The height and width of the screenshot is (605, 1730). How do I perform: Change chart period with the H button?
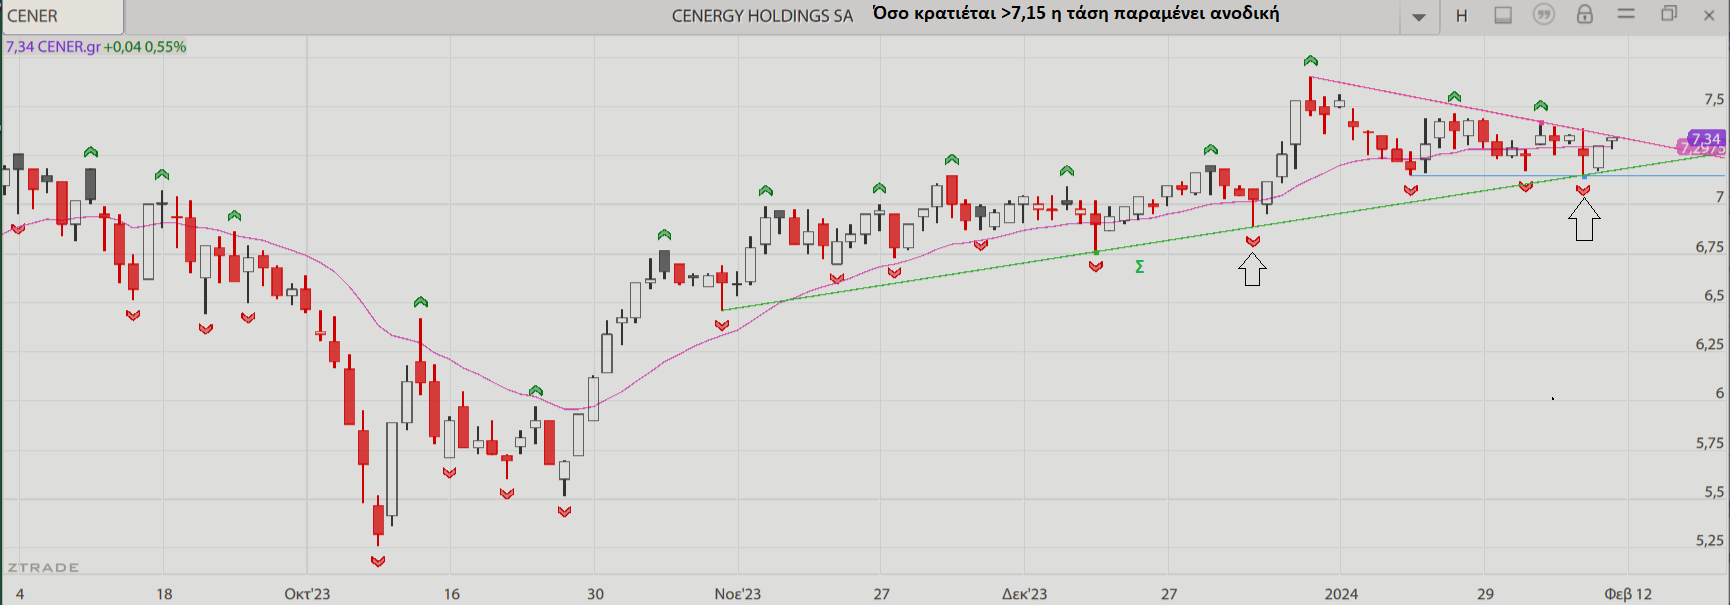pos(1461,16)
